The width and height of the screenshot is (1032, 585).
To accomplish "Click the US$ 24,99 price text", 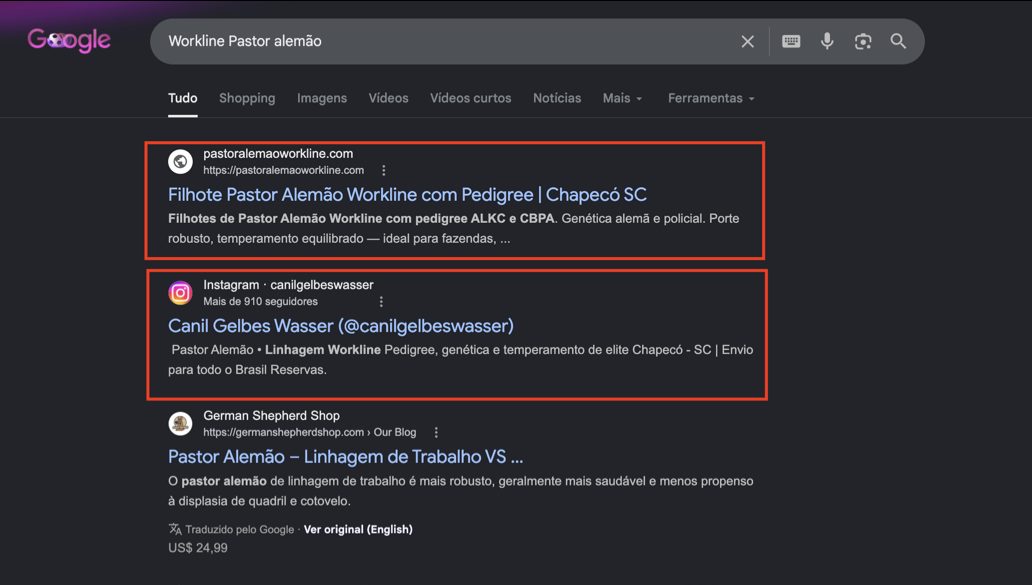I will point(197,548).
